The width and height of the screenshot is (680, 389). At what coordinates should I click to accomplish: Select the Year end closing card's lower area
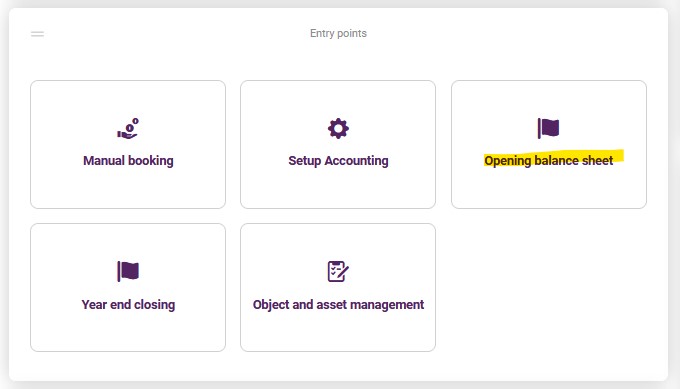[x=128, y=331]
